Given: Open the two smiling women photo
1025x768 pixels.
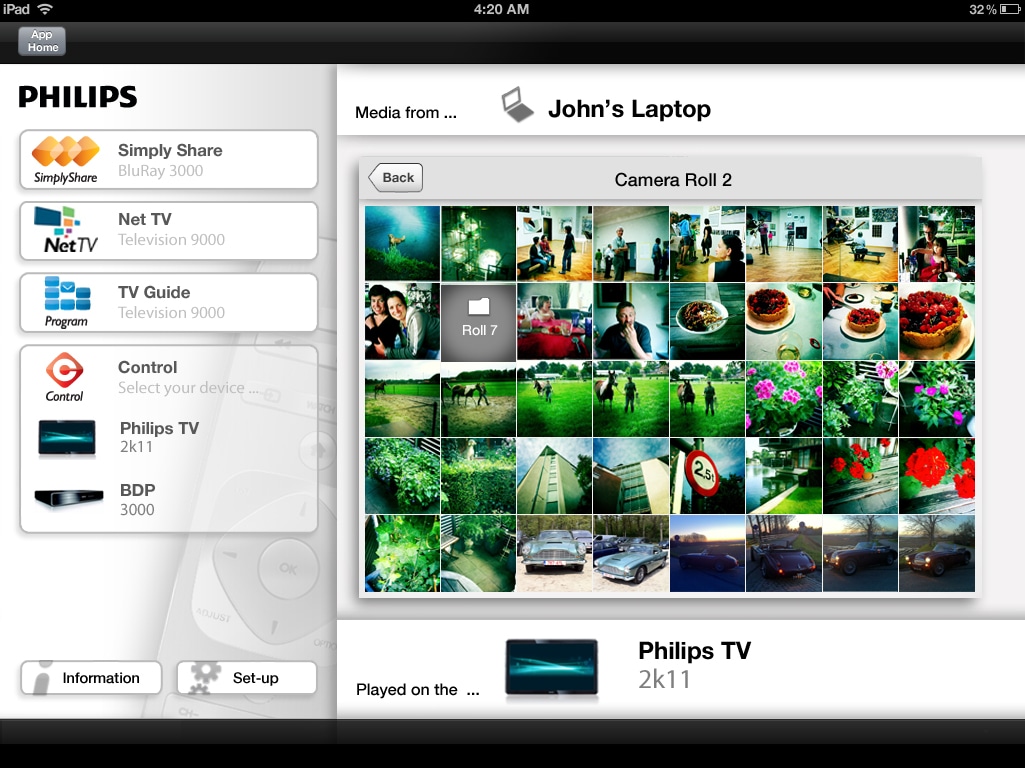Looking at the screenshot, I should [402, 322].
